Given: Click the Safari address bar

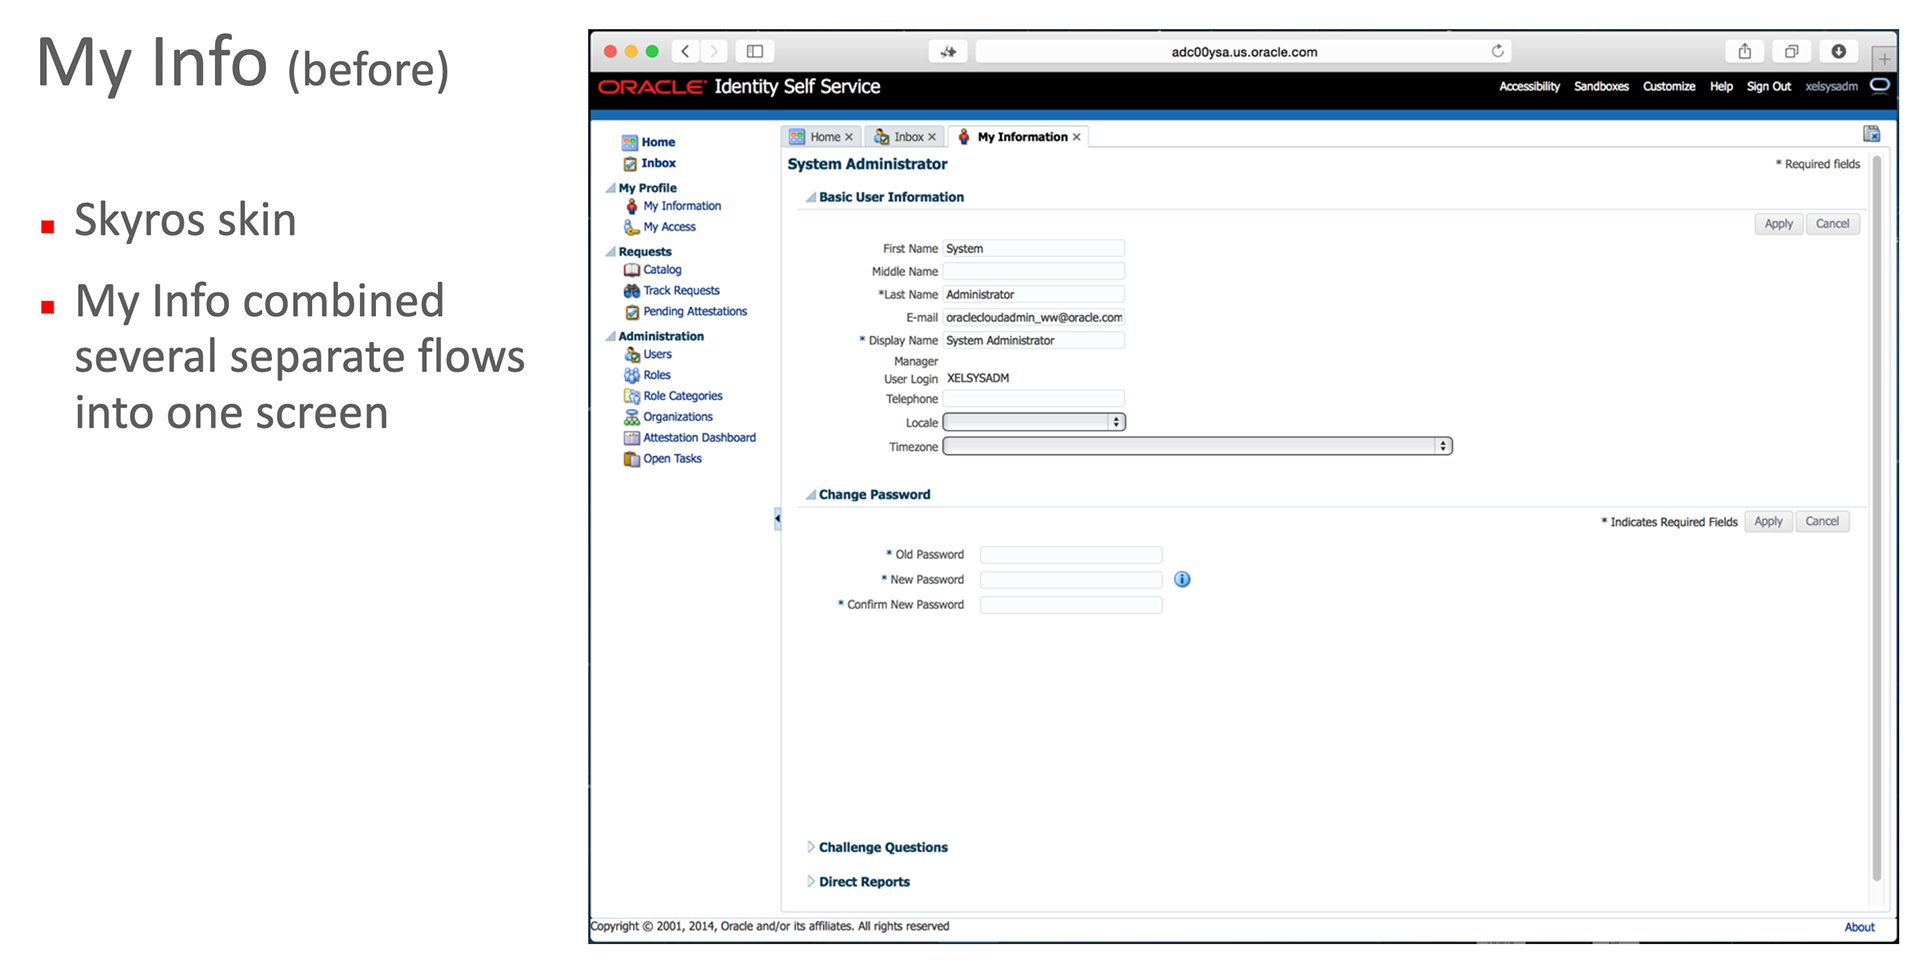Looking at the screenshot, I should tap(1244, 51).
